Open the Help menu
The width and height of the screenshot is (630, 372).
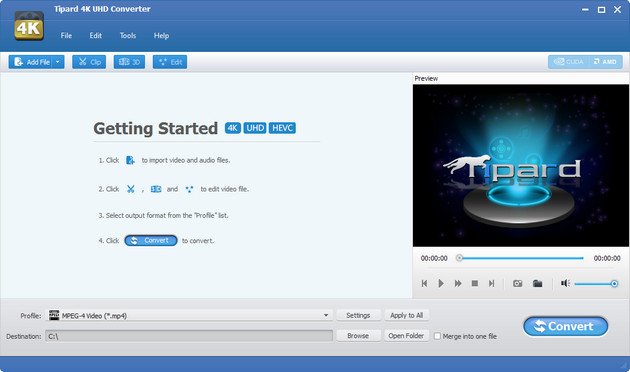(161, 35)
